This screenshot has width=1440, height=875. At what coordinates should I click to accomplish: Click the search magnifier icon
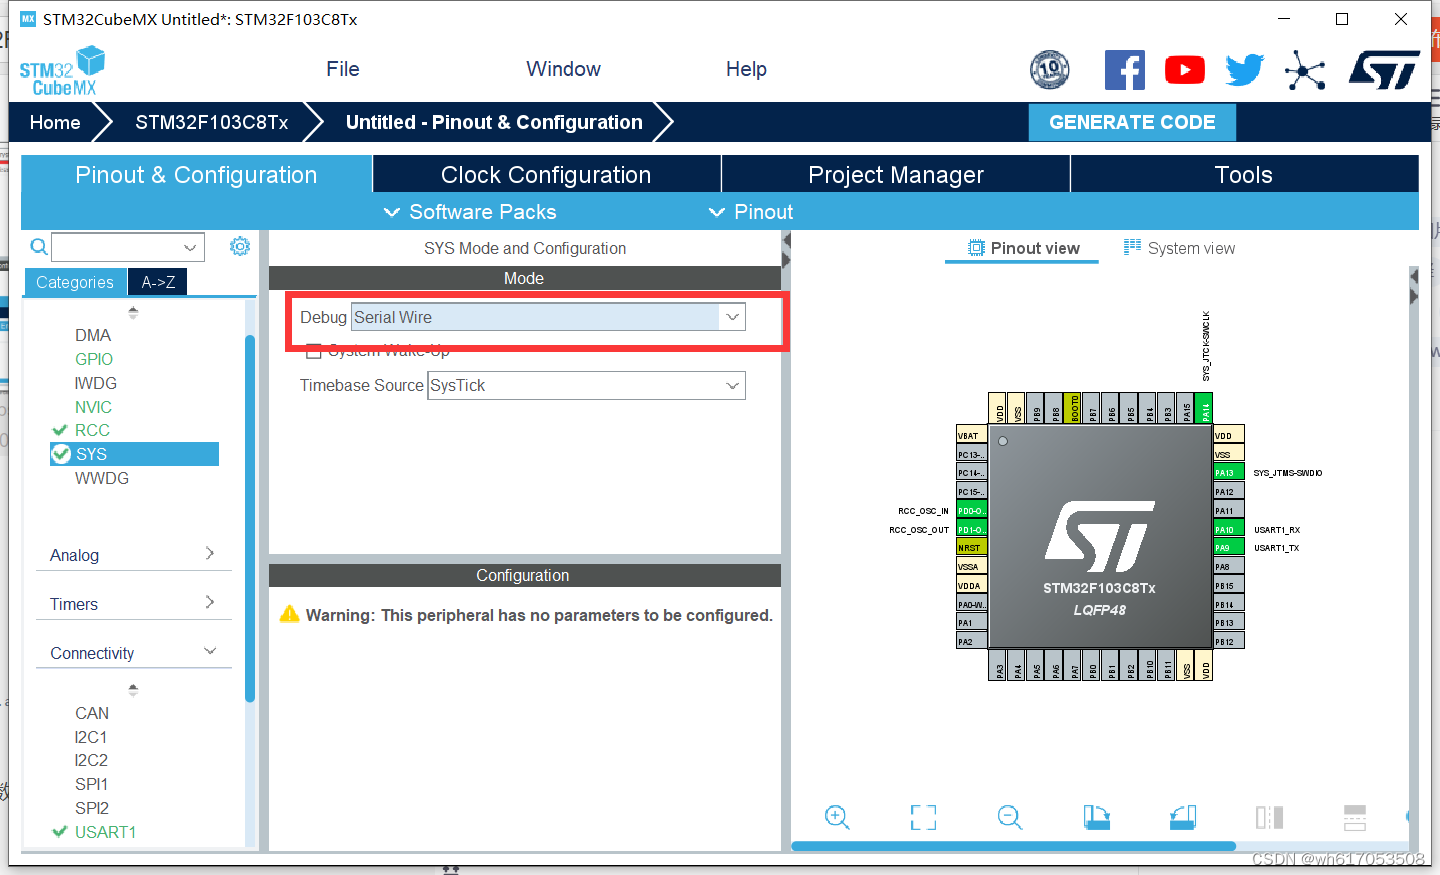point(39,246)
